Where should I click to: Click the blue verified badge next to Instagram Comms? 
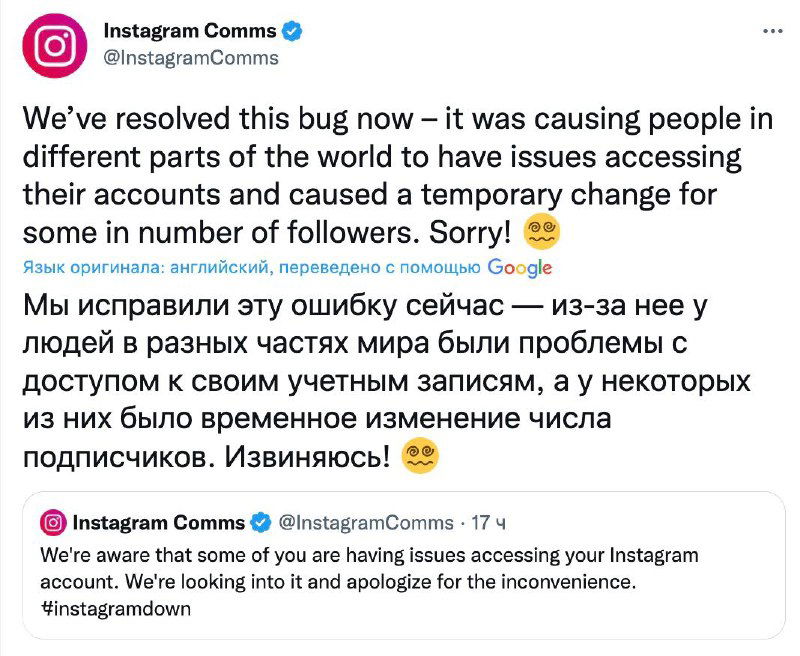point(290,30)
